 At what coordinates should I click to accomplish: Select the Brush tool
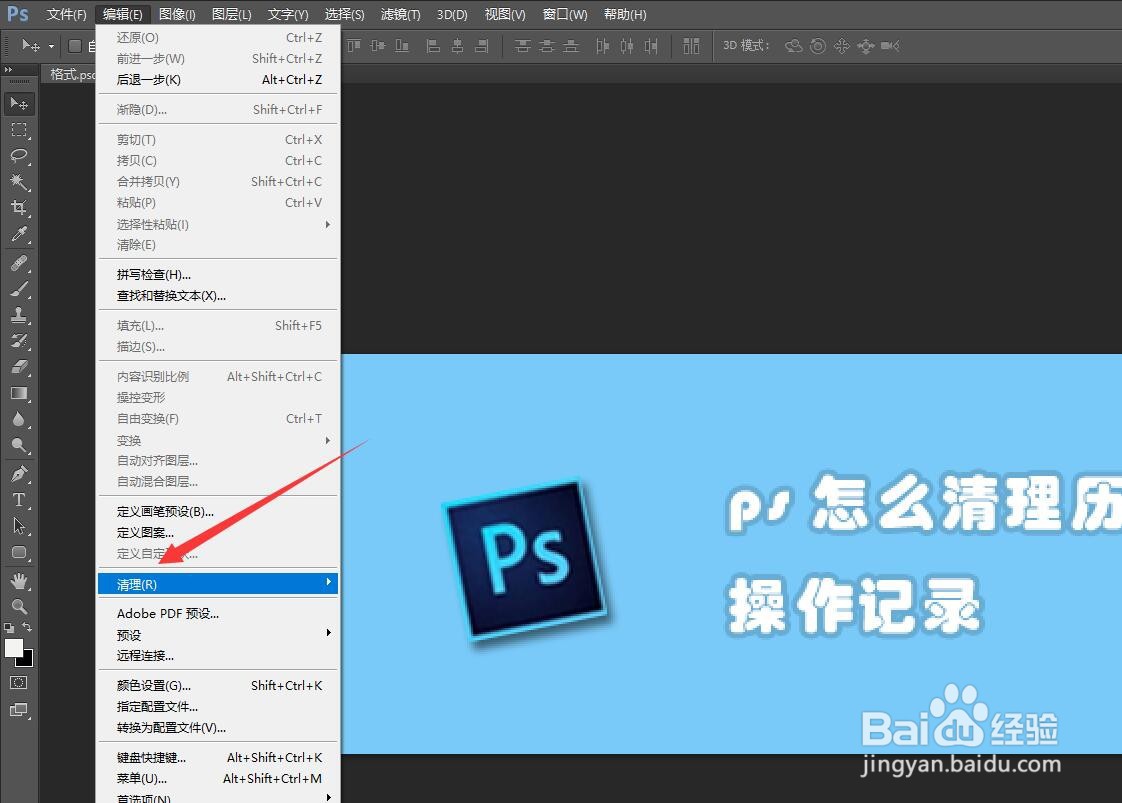click(20, 287)
